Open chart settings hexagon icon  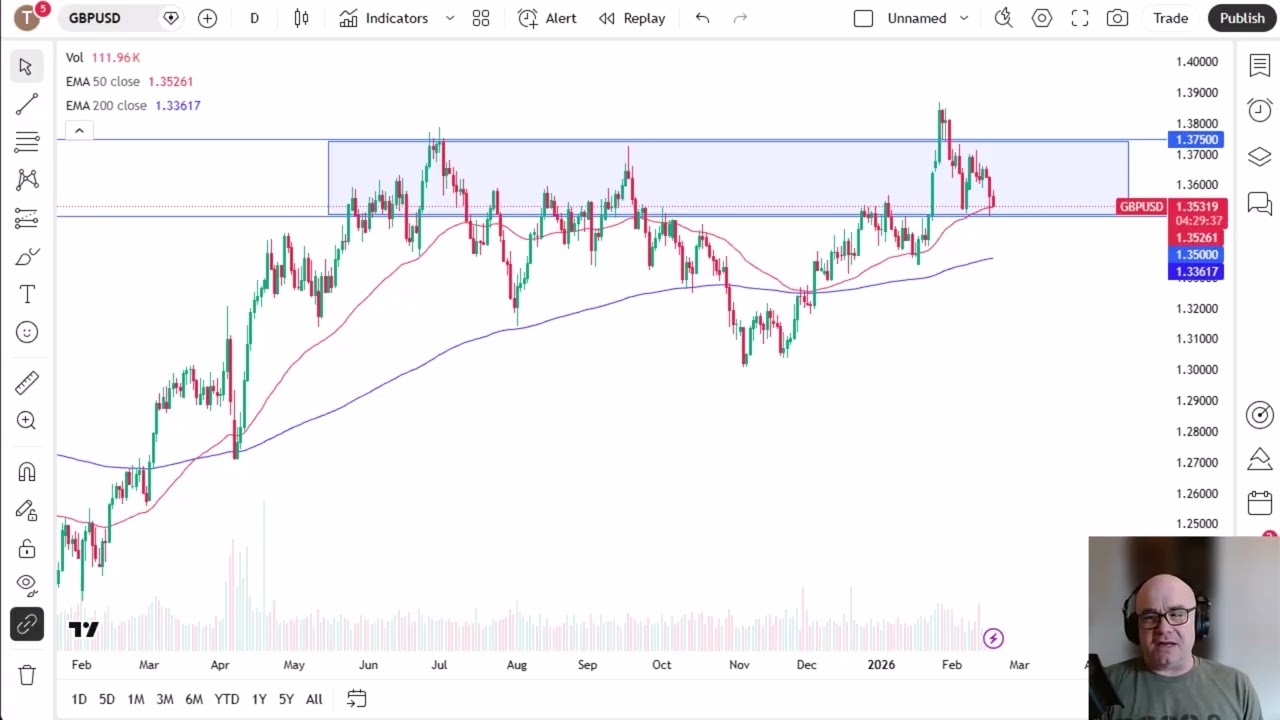(1042, 18)
